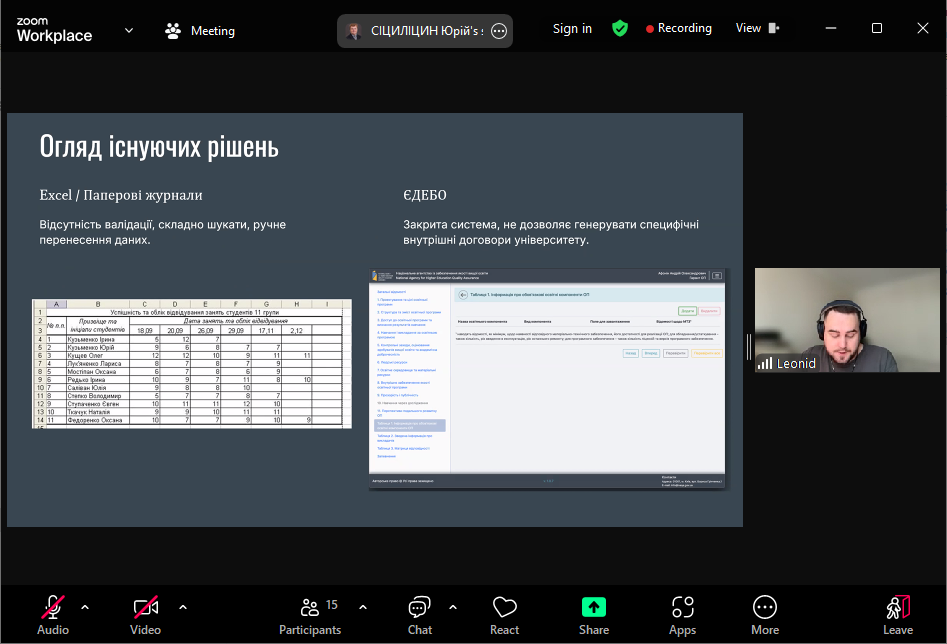947x644 pixels.
Task: Expand the Participants options arrow
Action: (x=363, y=606)
